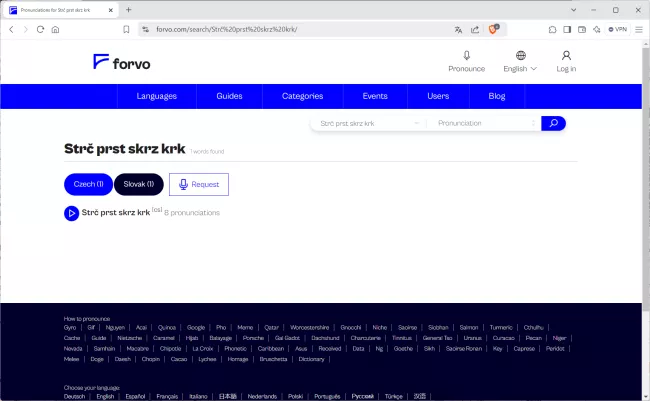Click the browser back arrow
Viewport: 650px width, 401px height.
click(x=11, y=29)
